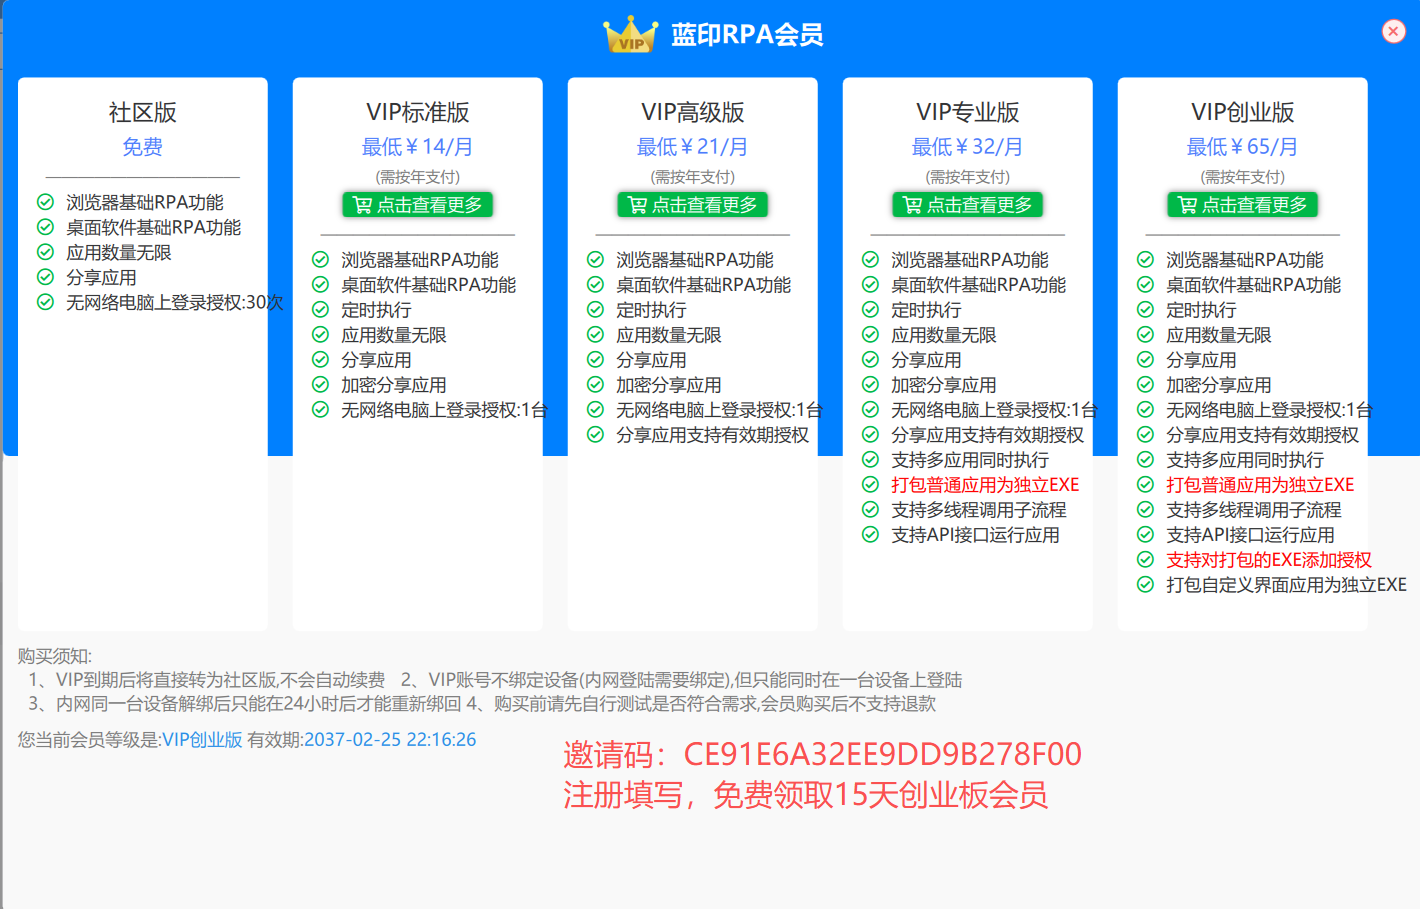This screenshot has width=1420, height=909.
Task: Click the VIP crown icon in the title bar
Action: tap(632, 33)
